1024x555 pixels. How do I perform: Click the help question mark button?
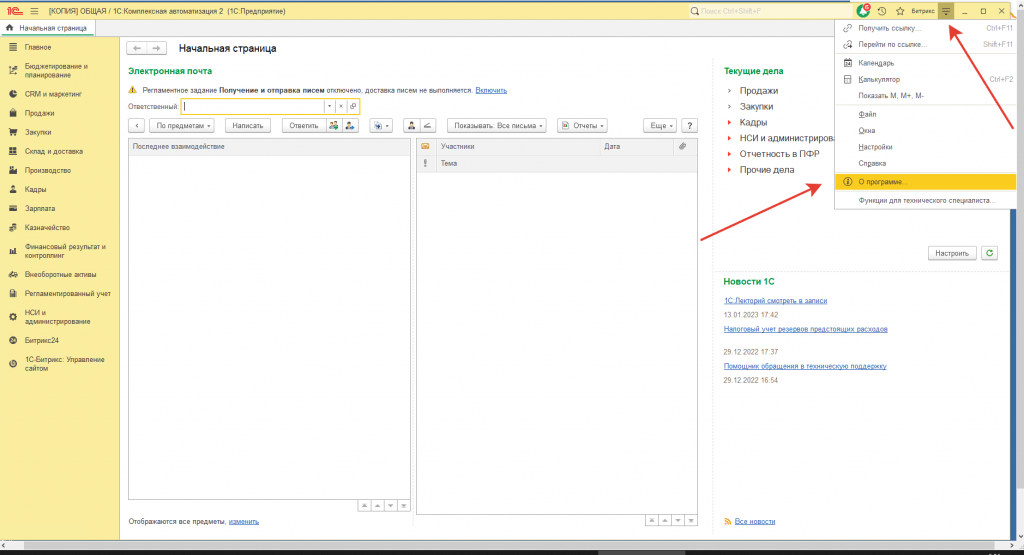(x=689, y=126)
